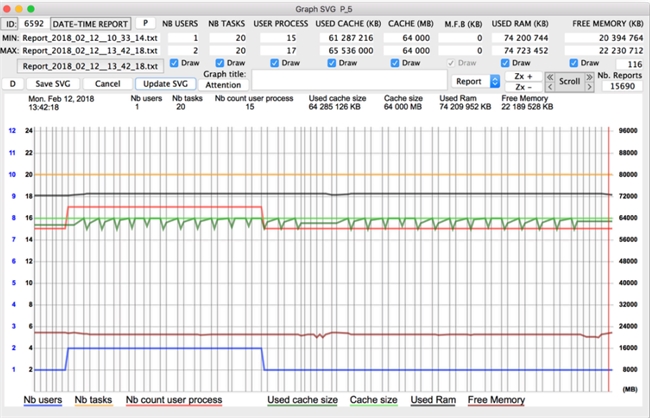
Task: Click the Cancel button
Action: (107, 84)
